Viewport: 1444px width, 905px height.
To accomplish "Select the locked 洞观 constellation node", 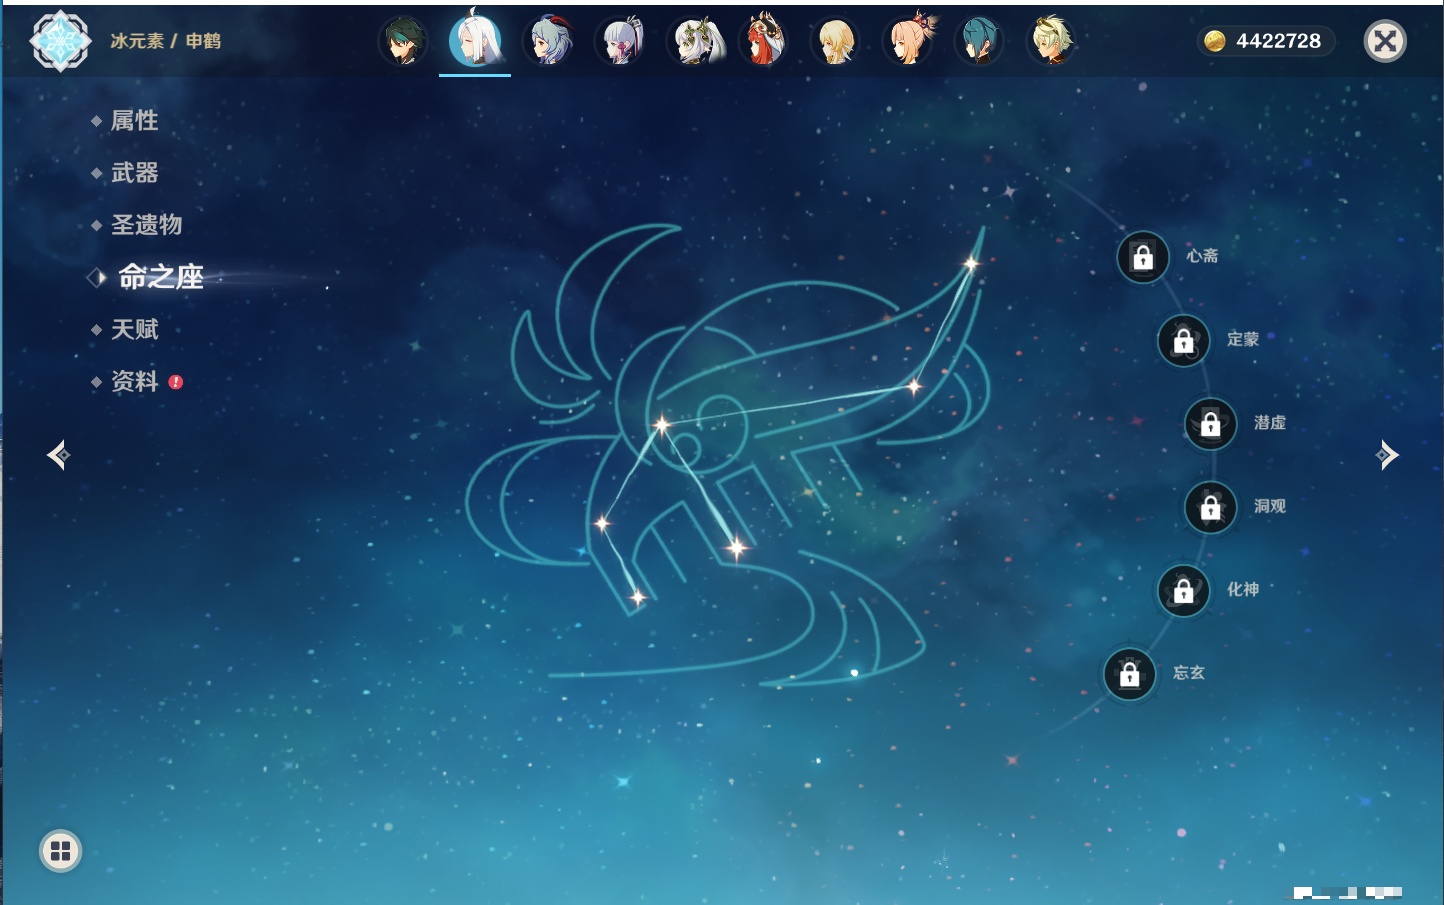I will 1211,508.
